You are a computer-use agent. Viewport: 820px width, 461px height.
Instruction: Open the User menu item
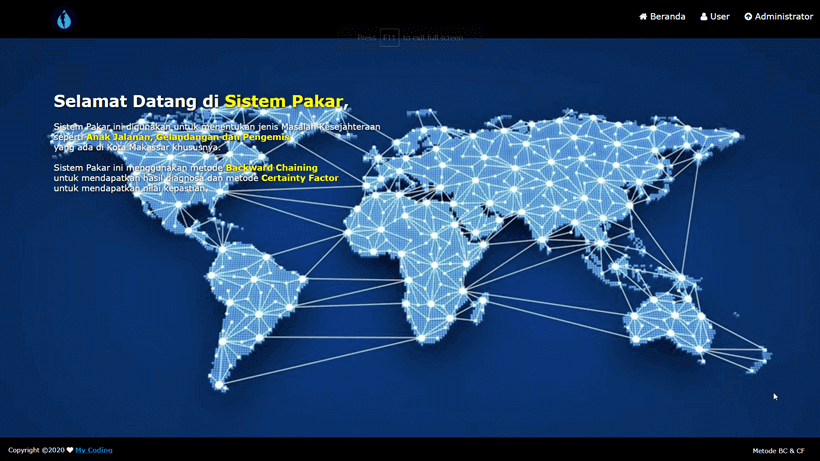(715, 17)
